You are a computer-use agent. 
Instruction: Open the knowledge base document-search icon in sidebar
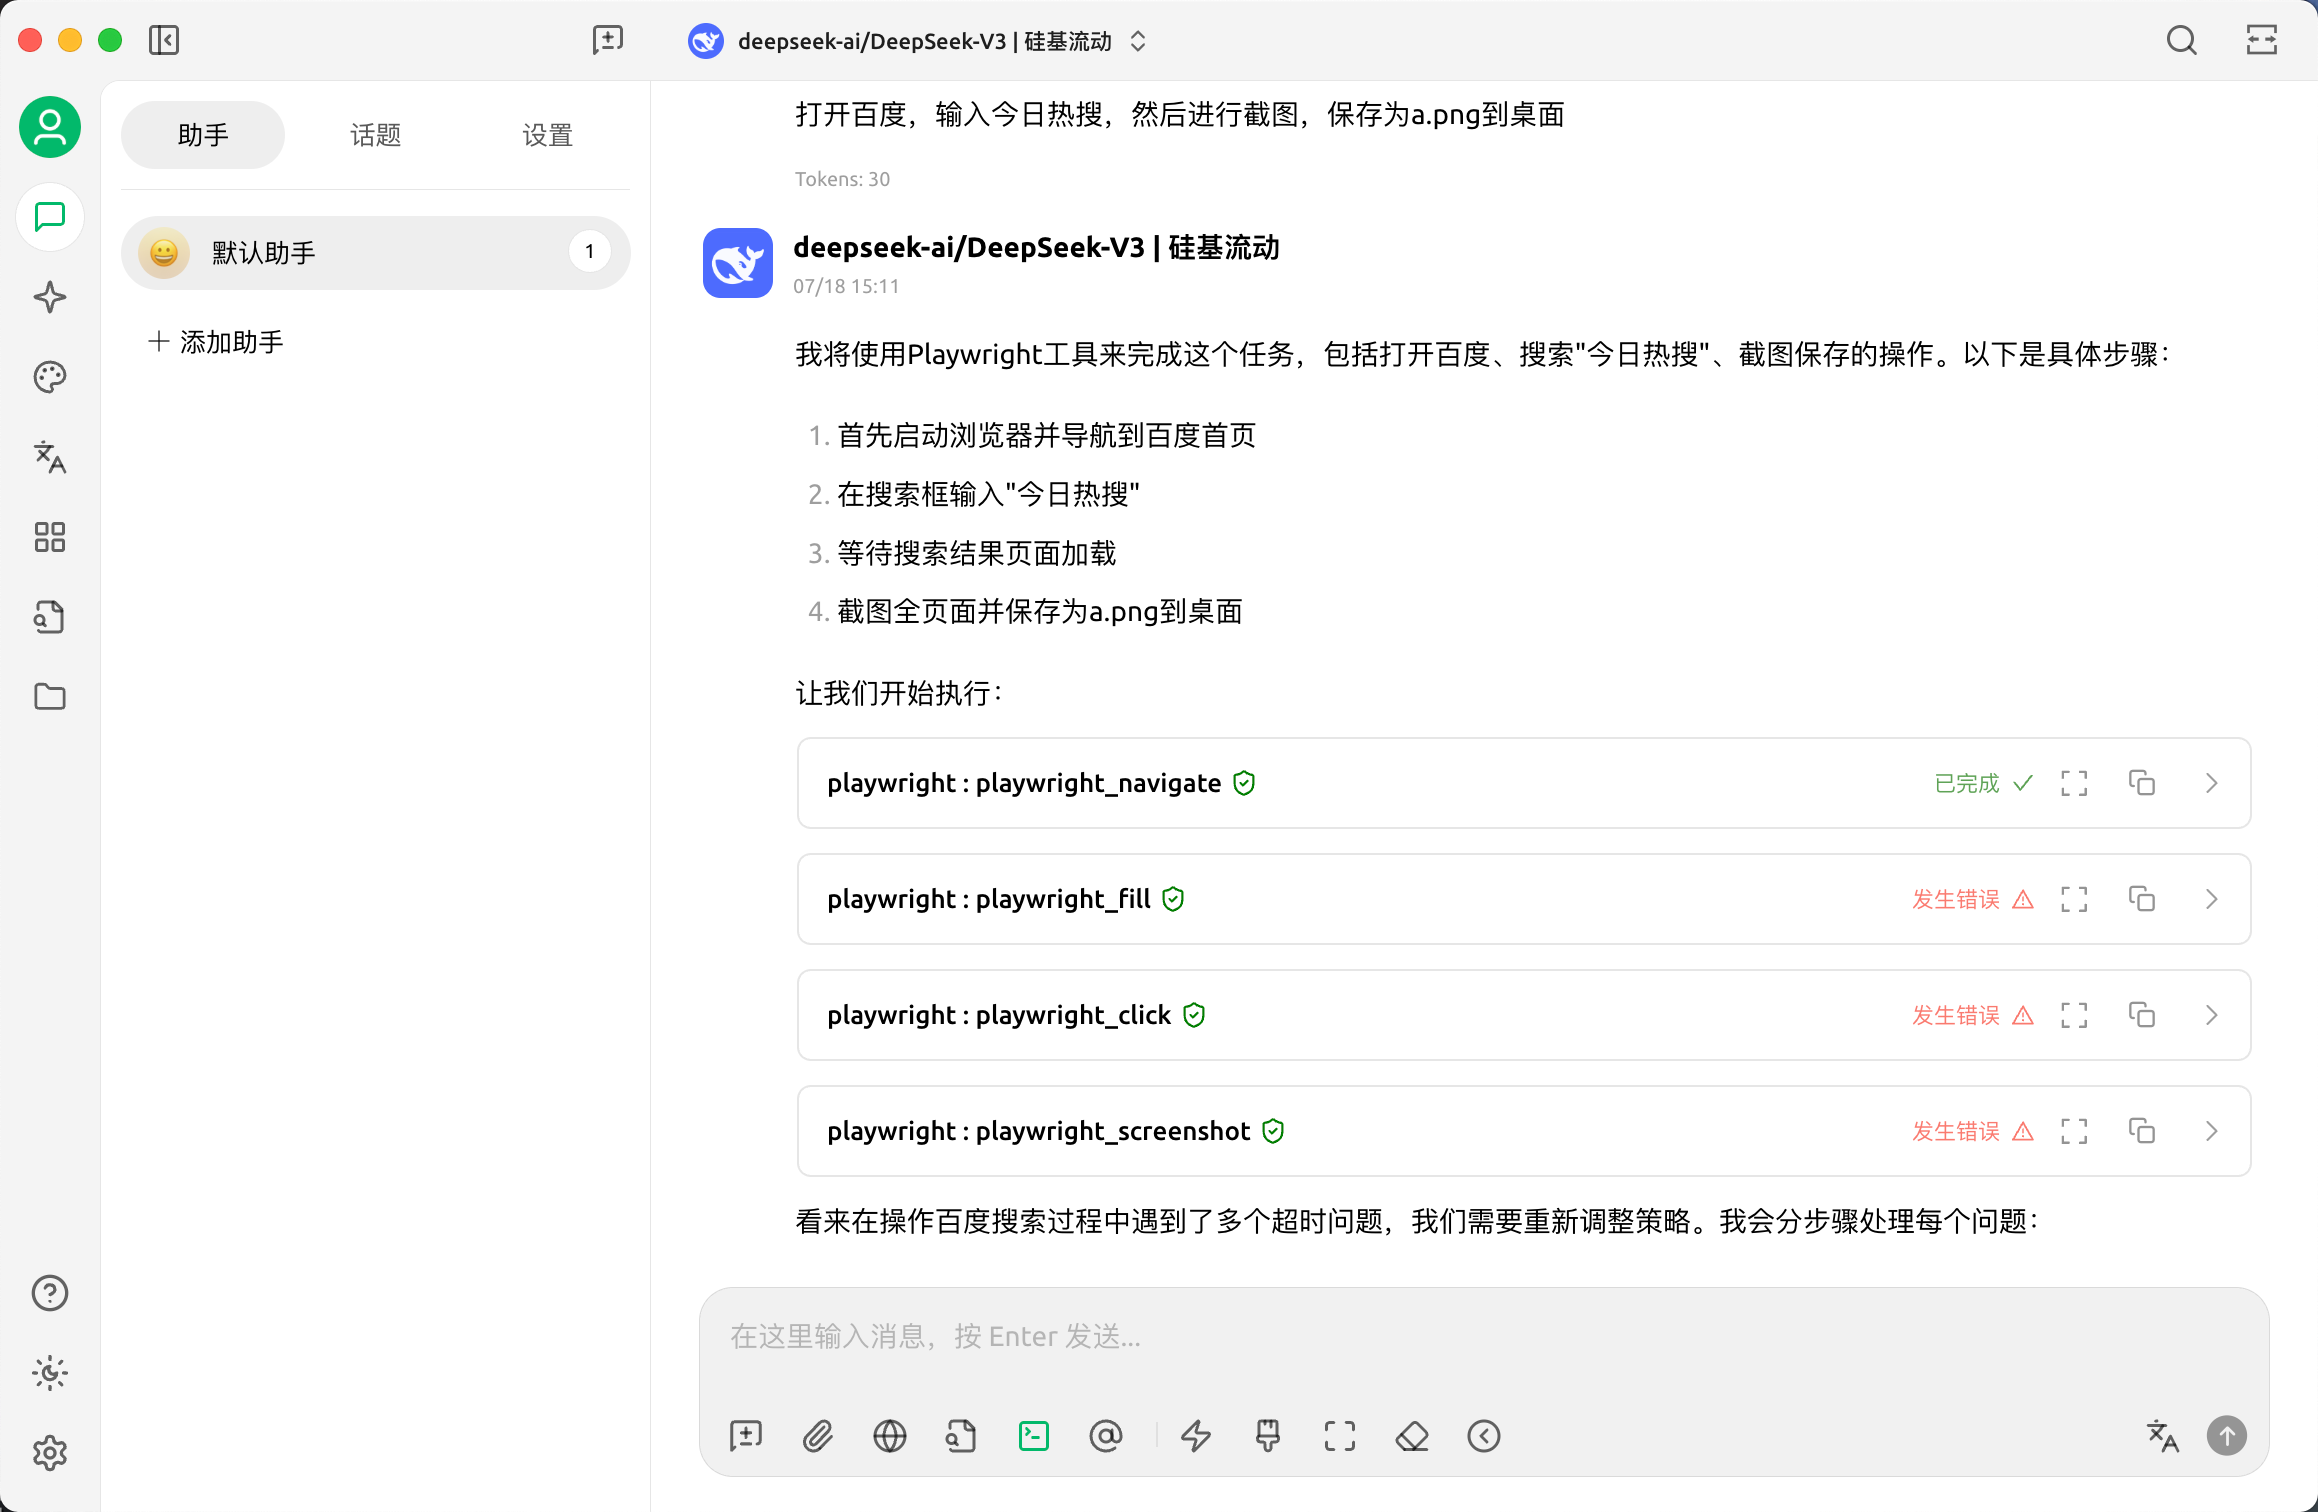click(50, 617)
